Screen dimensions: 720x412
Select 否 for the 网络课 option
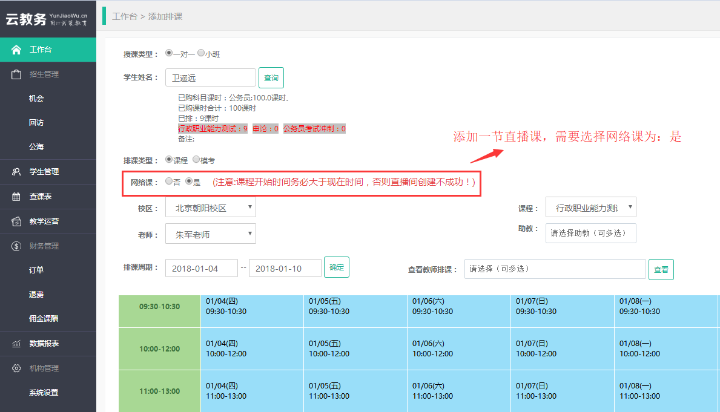(x=168, y=183)
